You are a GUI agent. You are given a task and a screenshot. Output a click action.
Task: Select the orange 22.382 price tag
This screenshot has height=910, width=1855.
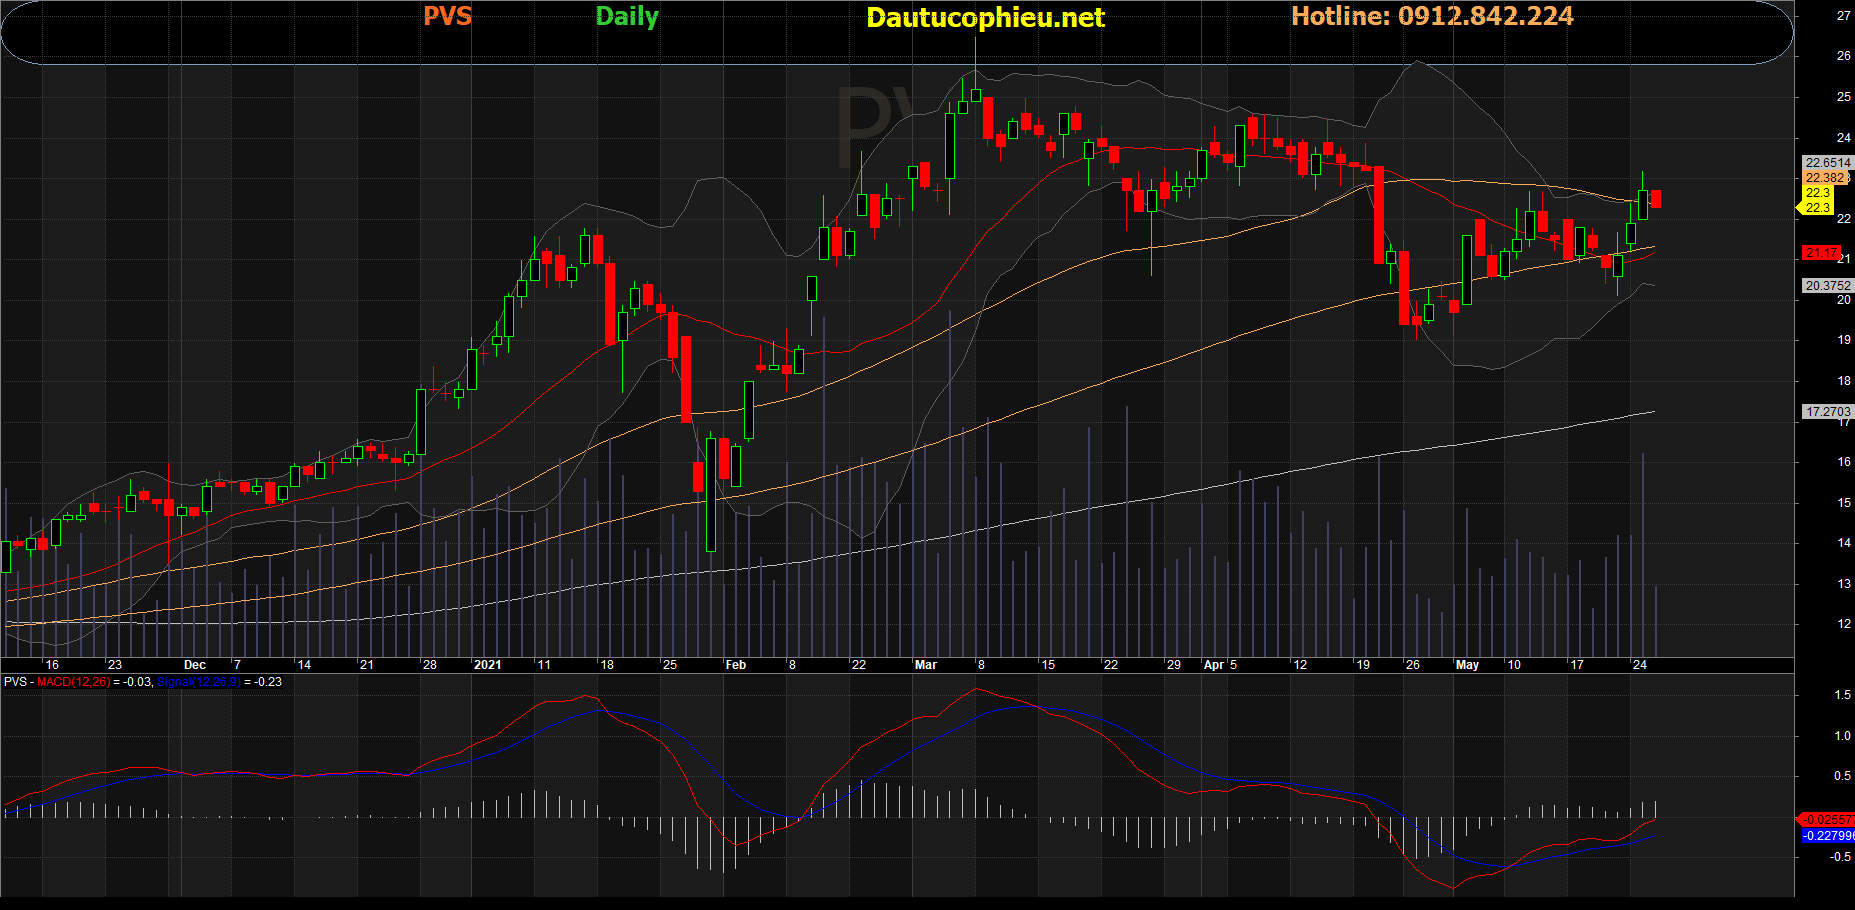click(1824, 178)
